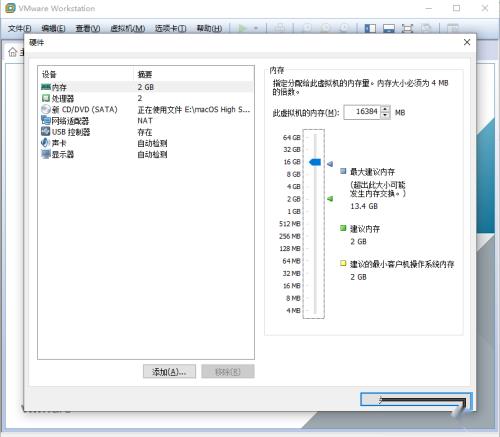Click the disc icon beside CD/DVD
Viewport: 500px width, 437px height.
46,109
